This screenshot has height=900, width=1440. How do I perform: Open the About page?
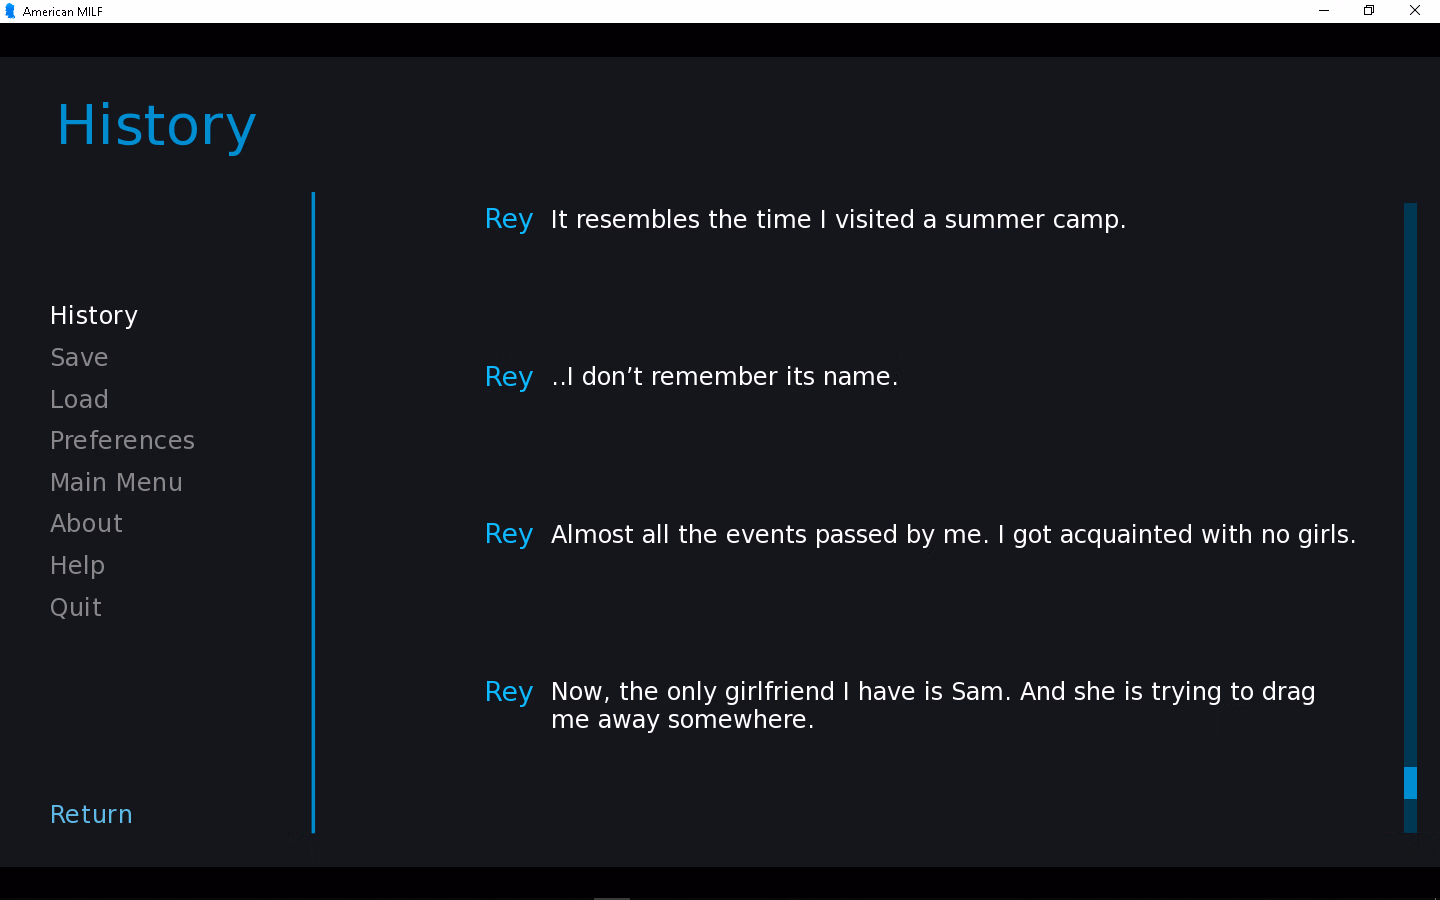click(86, 524)
